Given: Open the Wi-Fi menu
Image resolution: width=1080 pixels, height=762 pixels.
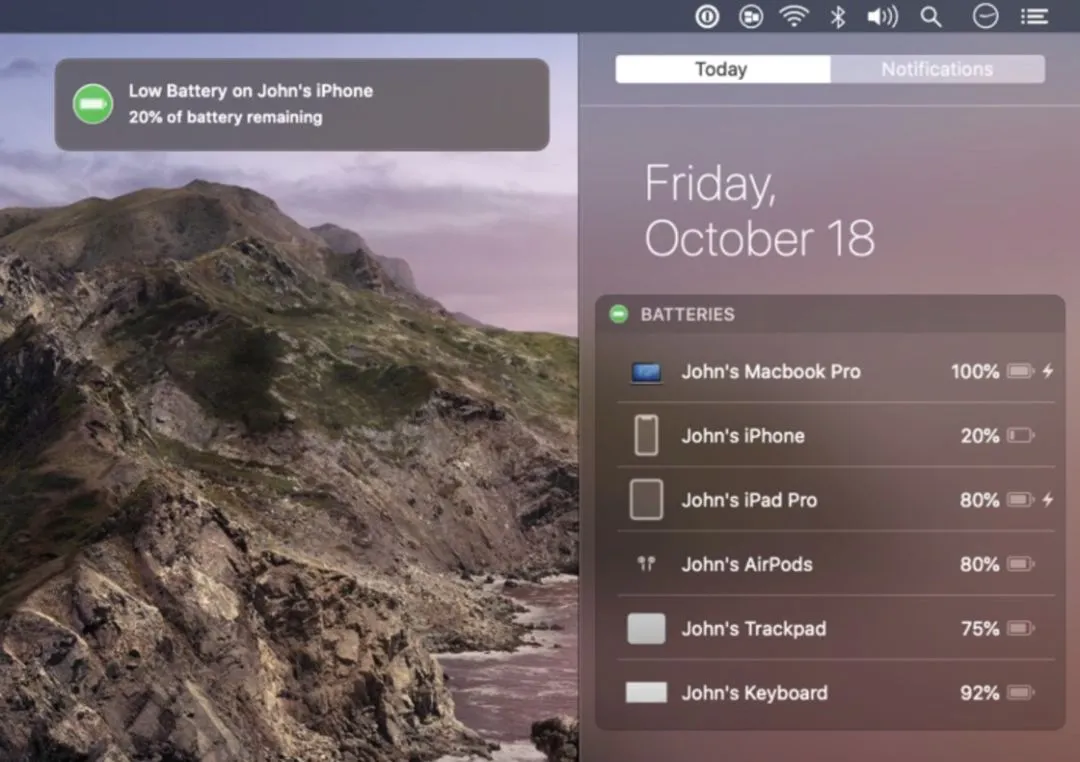Looking at the screenshot, I should tap(793, 16).
